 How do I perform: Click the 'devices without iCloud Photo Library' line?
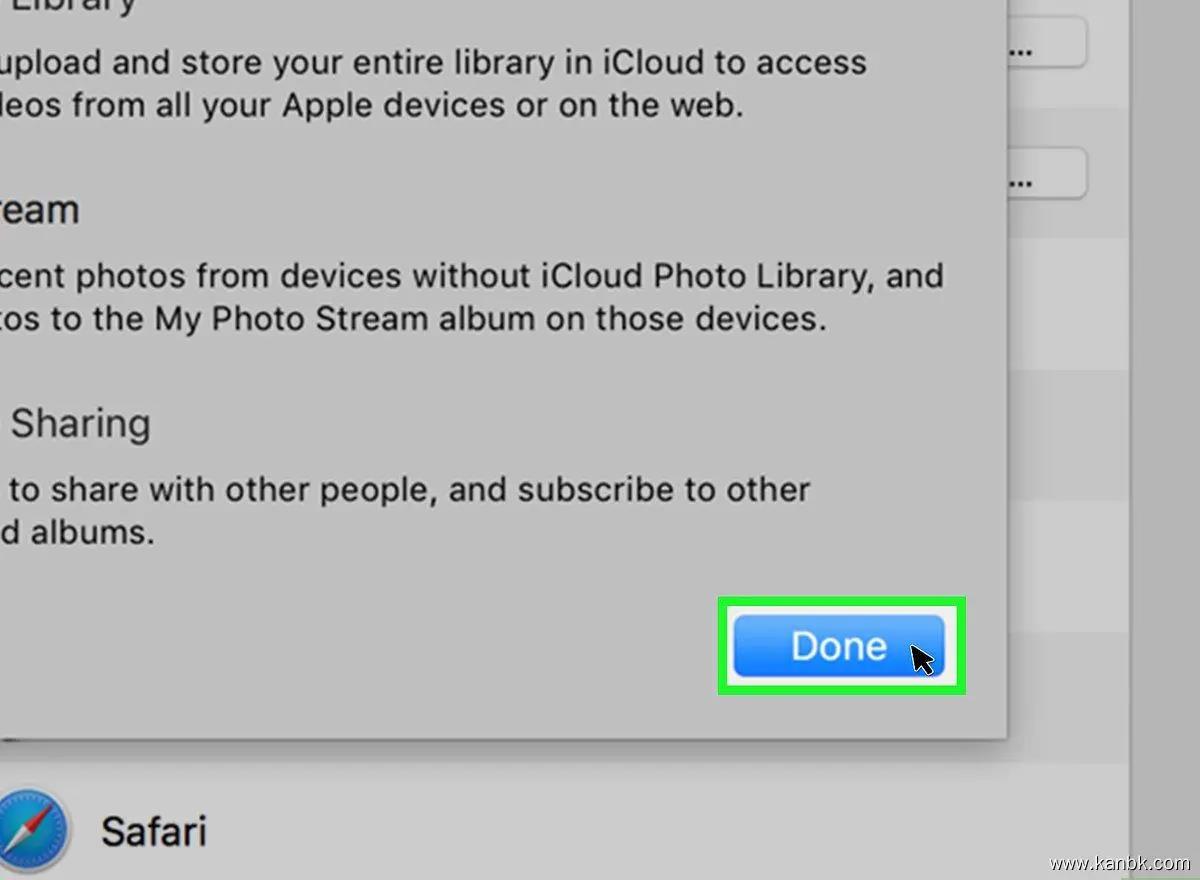[x=470, y=275]
